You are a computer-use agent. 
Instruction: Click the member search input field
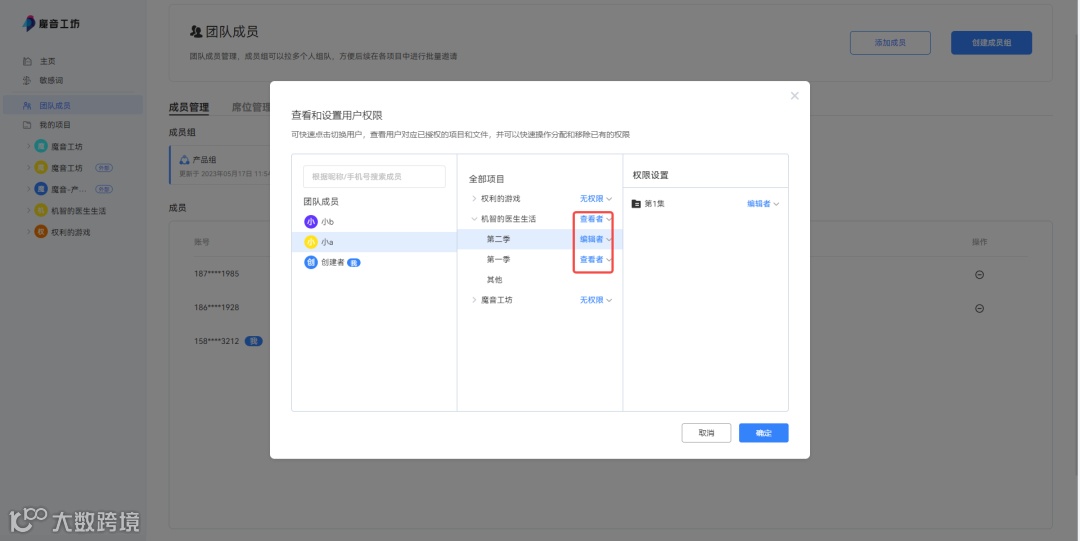pyautogui.click(x=374, y=176)
